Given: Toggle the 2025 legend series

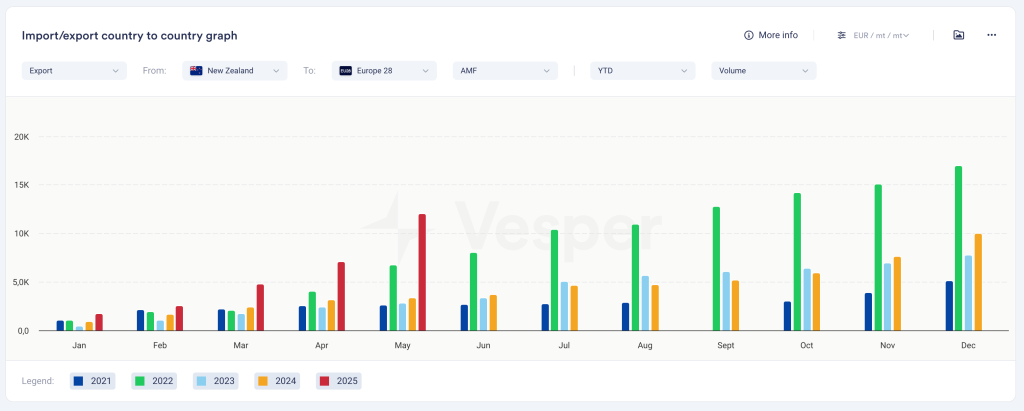Looking at the screenshot, I should [x=338, y=381].
